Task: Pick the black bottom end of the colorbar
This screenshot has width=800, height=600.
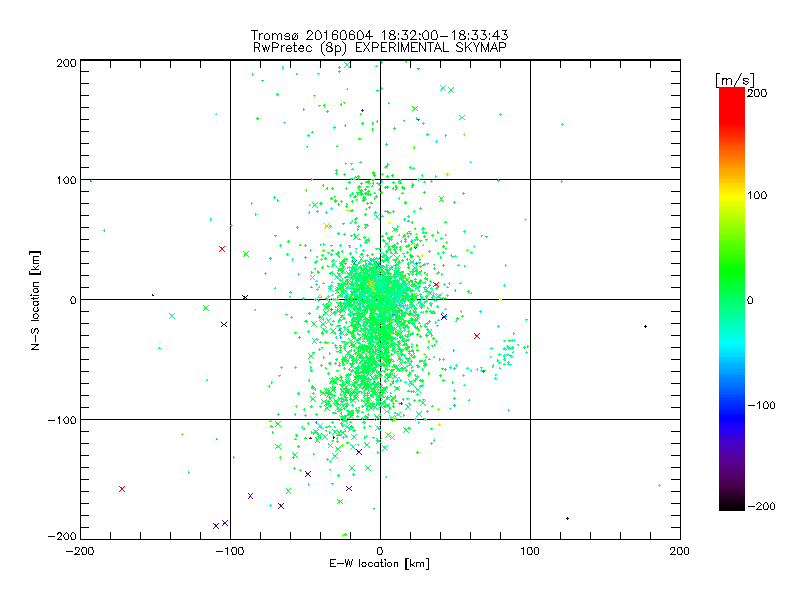Action: (x=732, y=503)
